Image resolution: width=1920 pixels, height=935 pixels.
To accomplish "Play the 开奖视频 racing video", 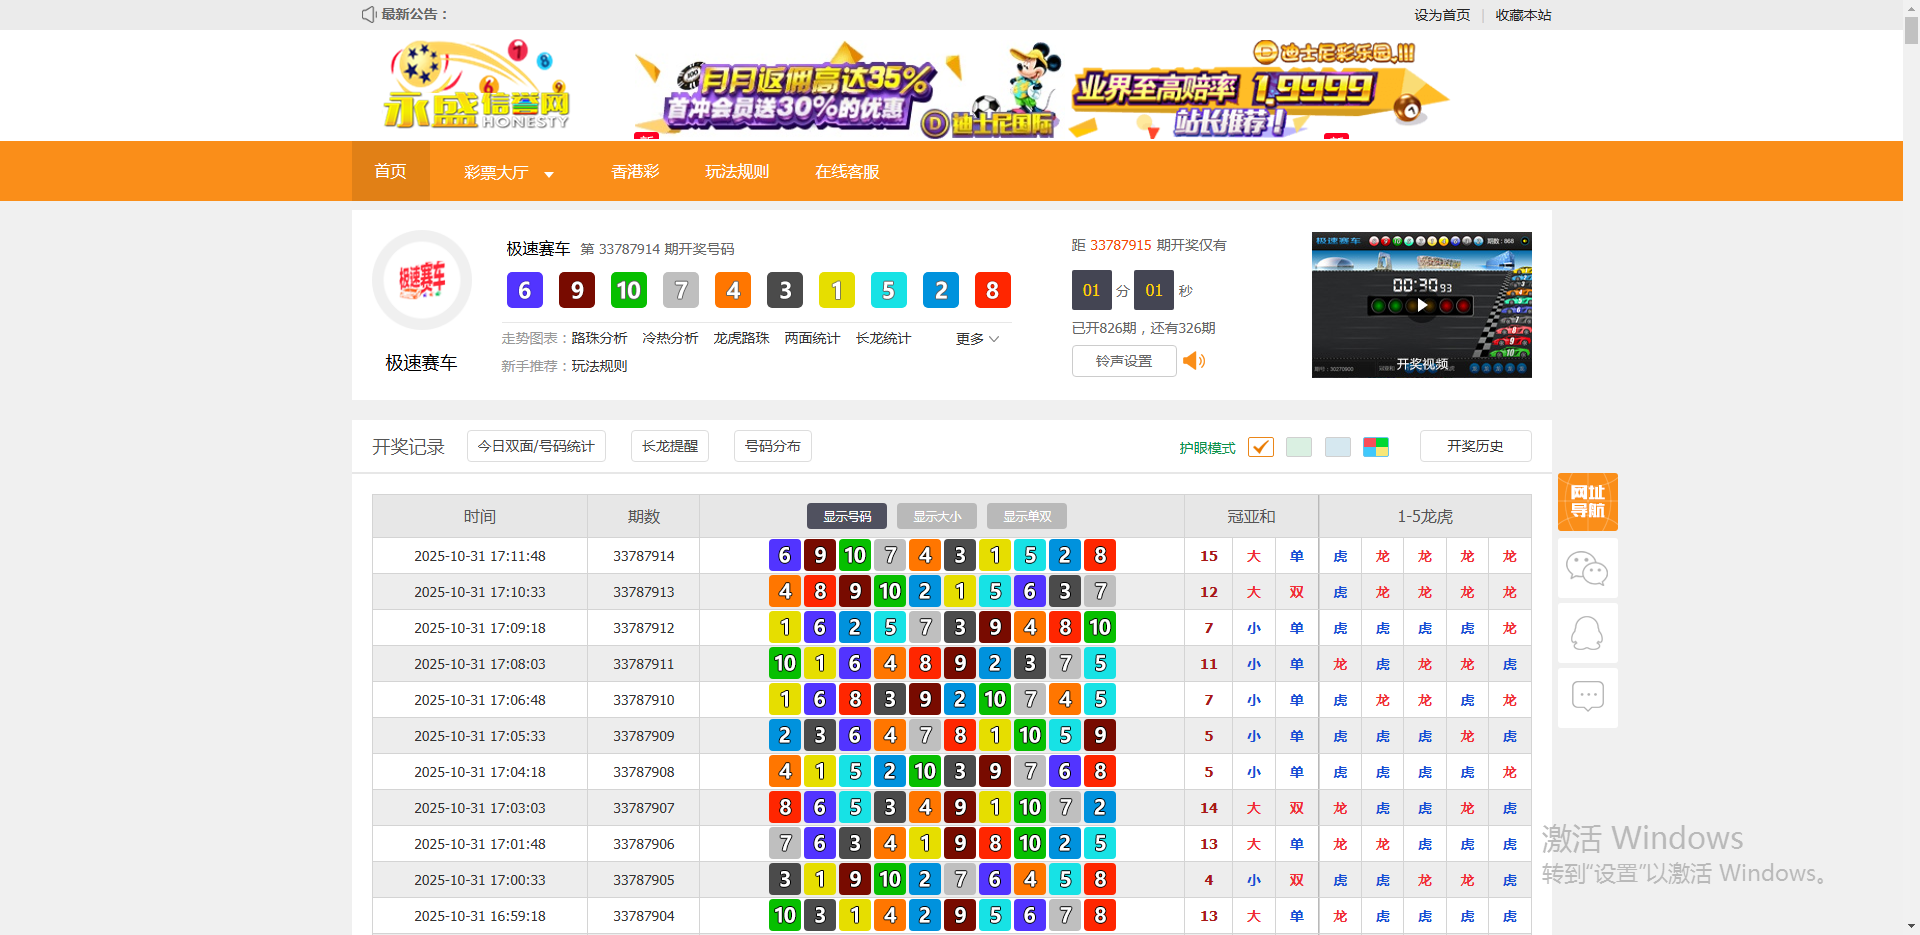I will (x=1421, y=305).
